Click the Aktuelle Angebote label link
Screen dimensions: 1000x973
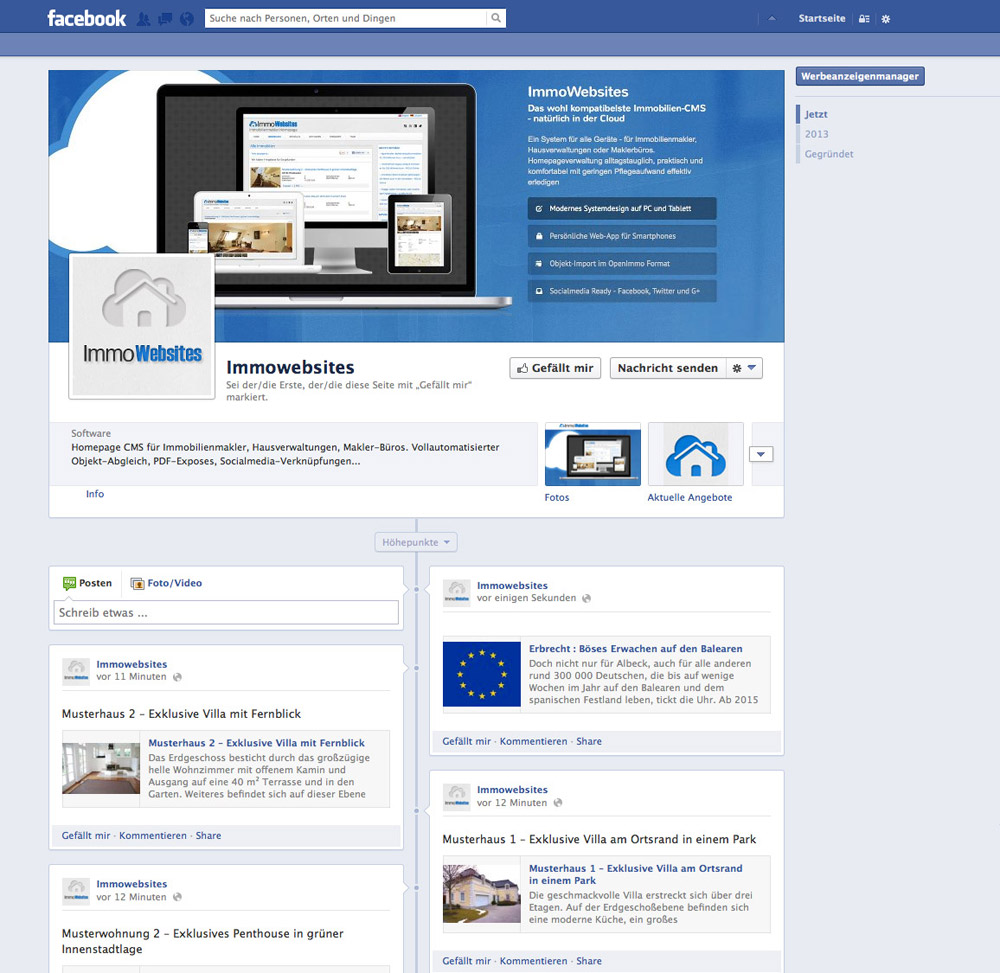pos(689,497)
